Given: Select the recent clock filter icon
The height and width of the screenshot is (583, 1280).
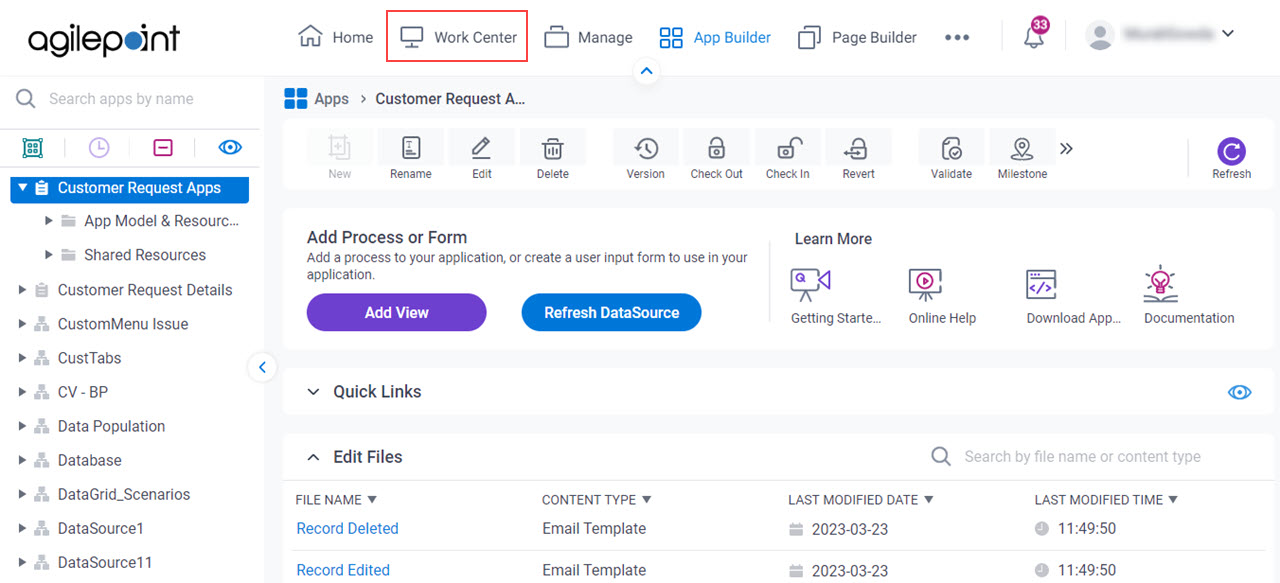Looking at the screenshot, I should [99, 147].
